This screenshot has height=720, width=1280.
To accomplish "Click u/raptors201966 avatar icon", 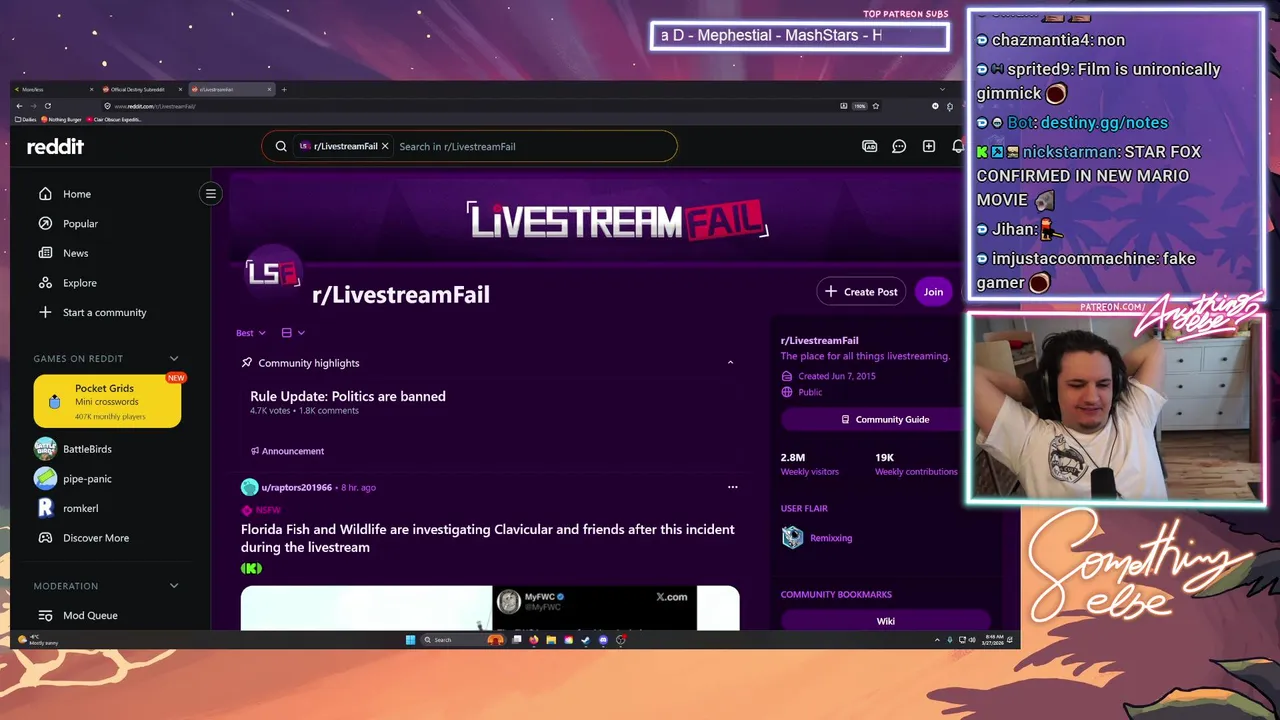I will (x=249, y=487).
